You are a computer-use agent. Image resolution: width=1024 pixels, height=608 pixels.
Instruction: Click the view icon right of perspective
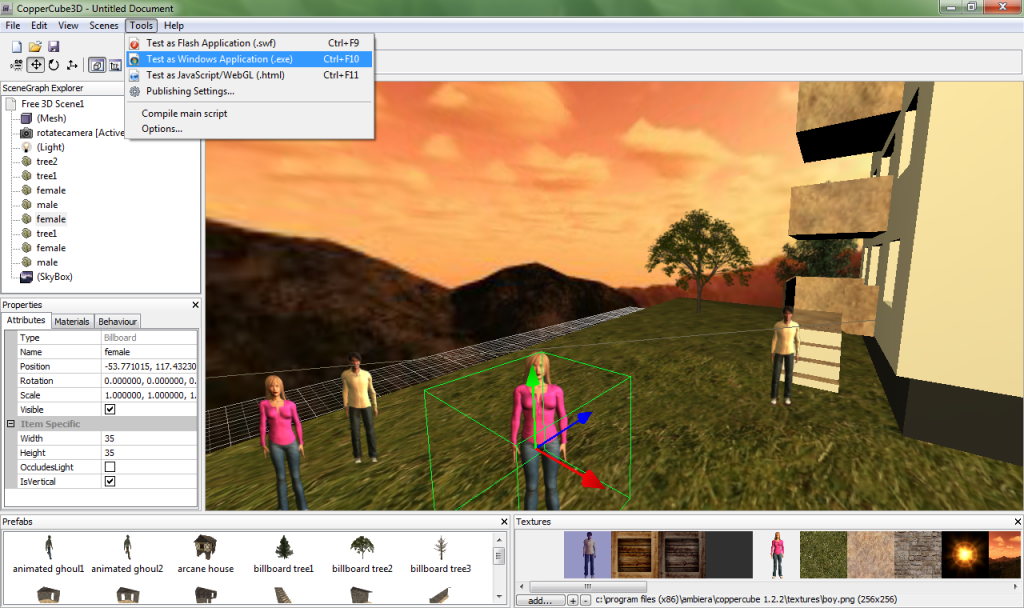pos(115,65)
